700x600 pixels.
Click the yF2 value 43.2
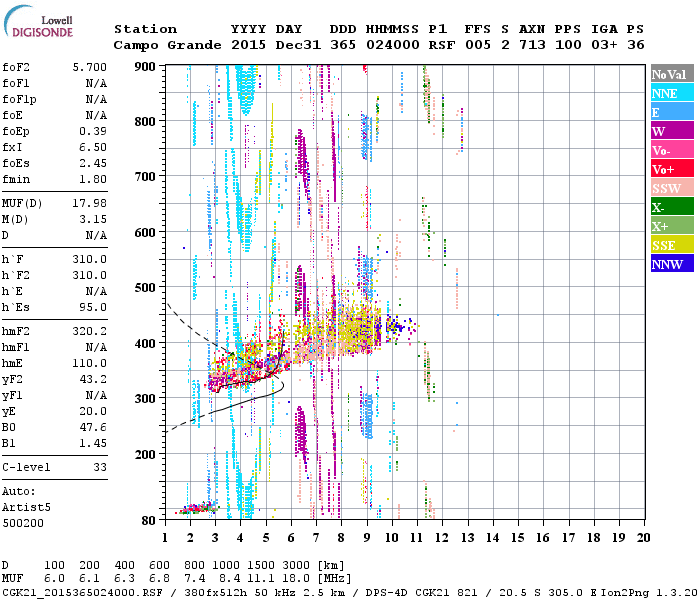click(93, 379)
